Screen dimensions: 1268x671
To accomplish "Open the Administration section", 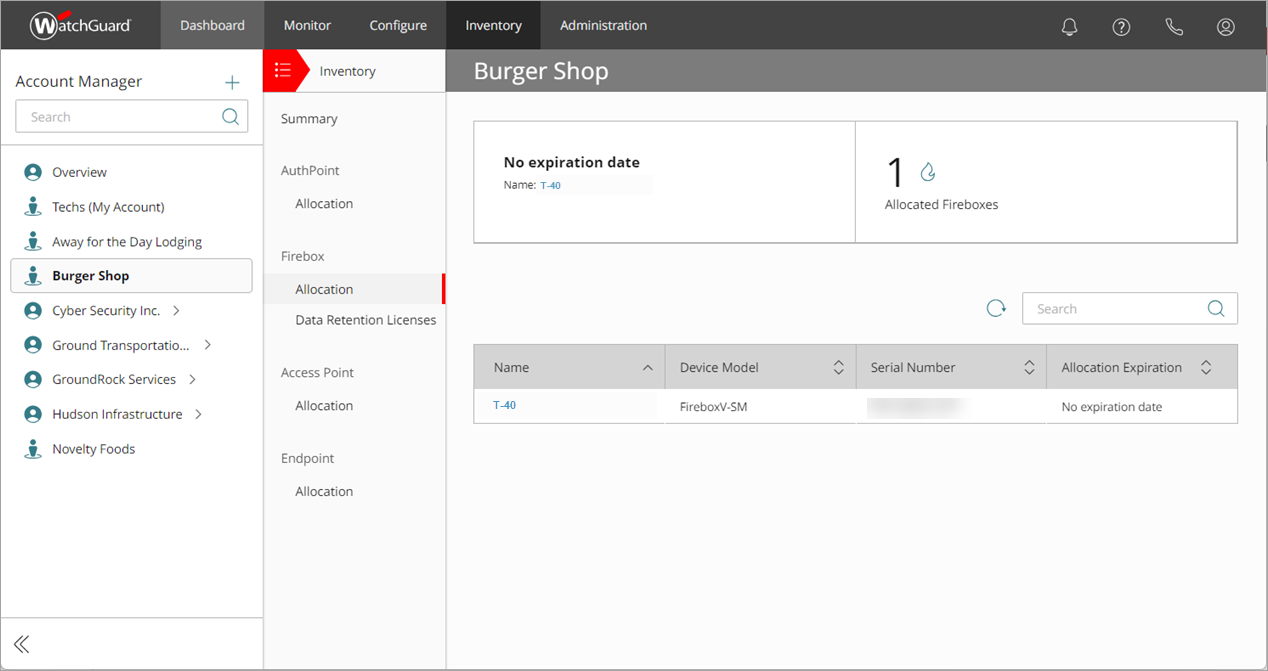I will [603, 25].
